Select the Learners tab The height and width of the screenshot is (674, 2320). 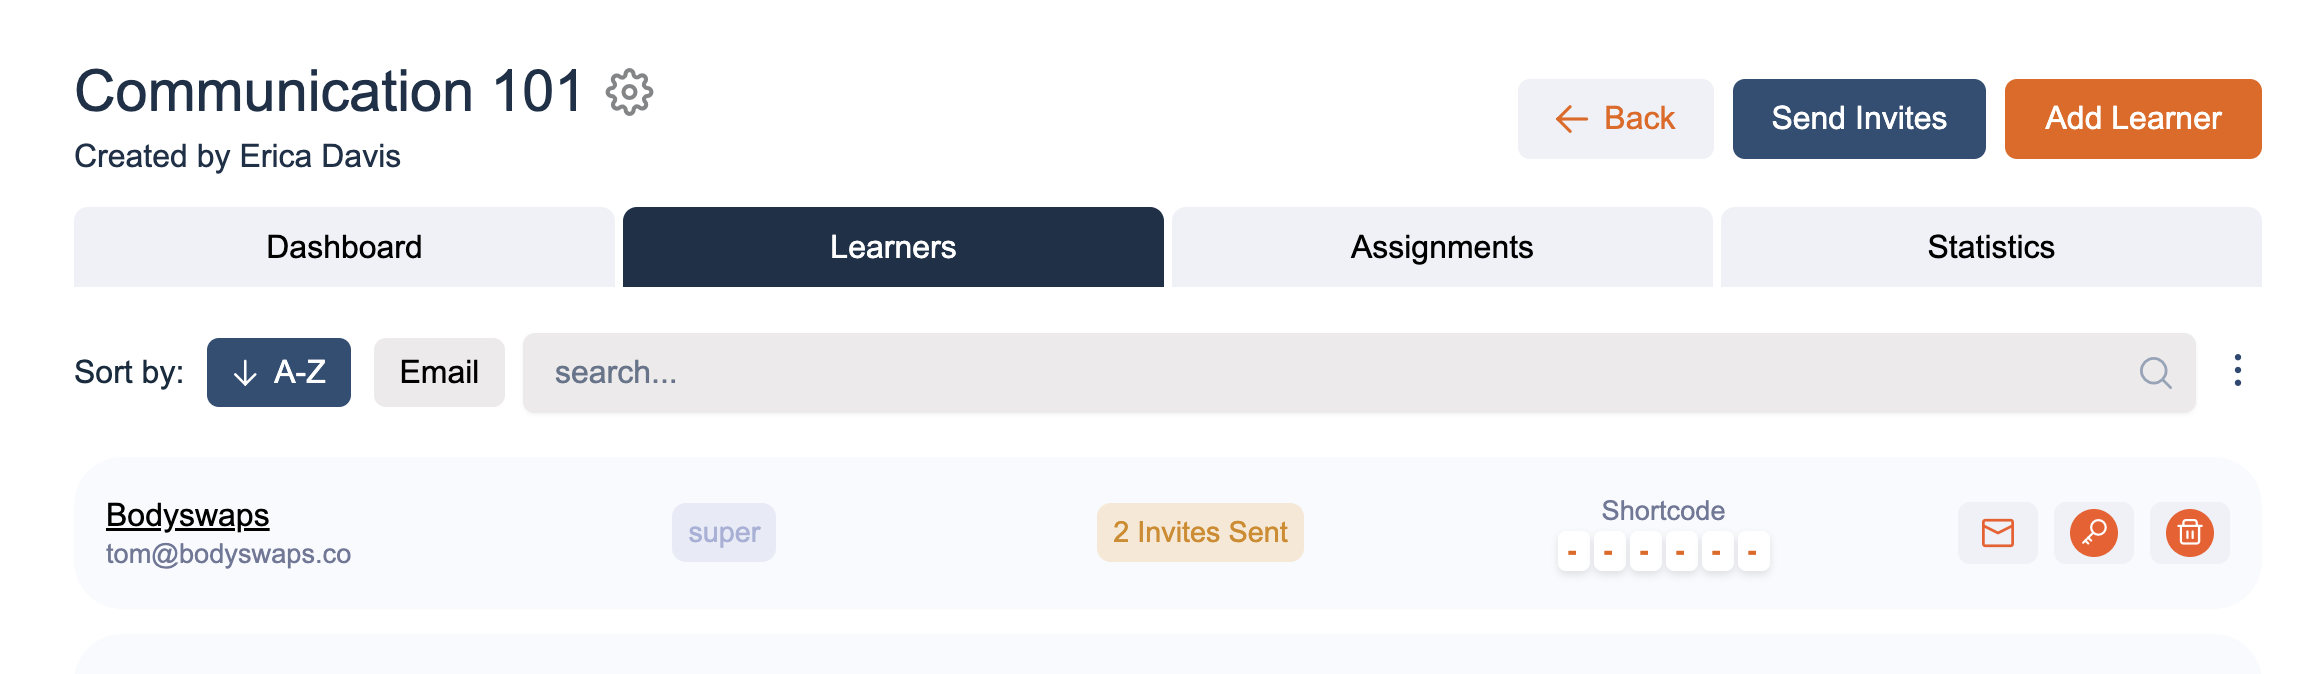click(x=893, y=247)
